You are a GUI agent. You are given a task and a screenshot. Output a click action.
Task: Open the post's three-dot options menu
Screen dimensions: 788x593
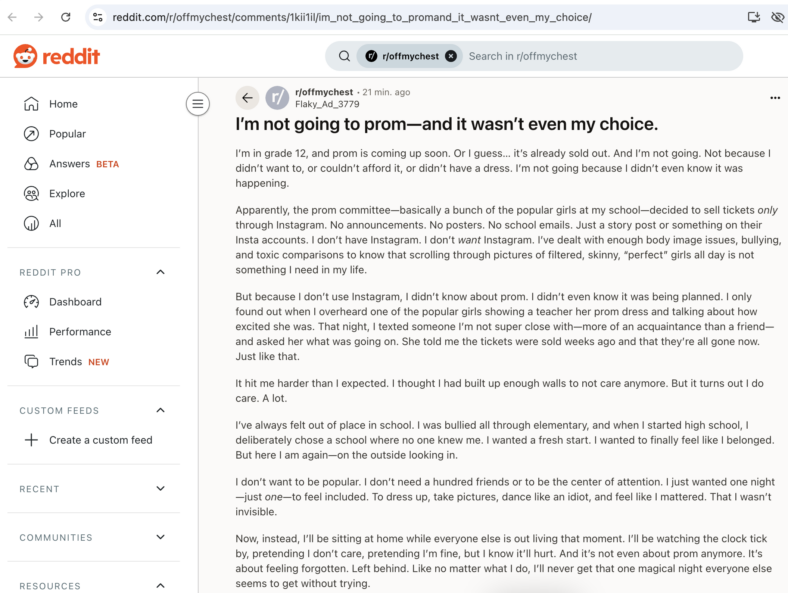tap(775, 98)
